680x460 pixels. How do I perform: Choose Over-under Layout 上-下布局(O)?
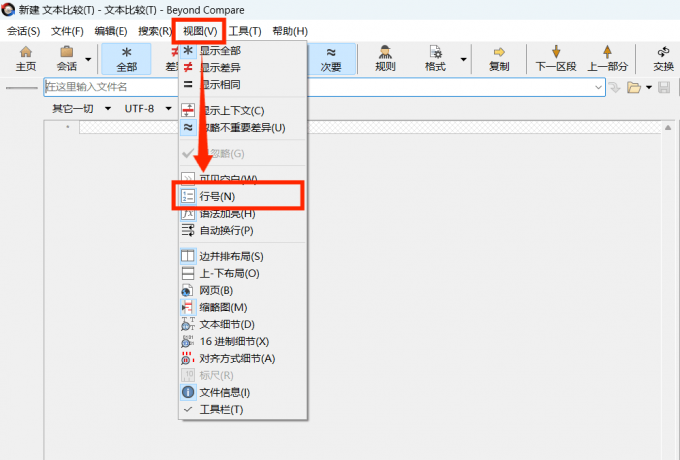click(x=242, y=274)
